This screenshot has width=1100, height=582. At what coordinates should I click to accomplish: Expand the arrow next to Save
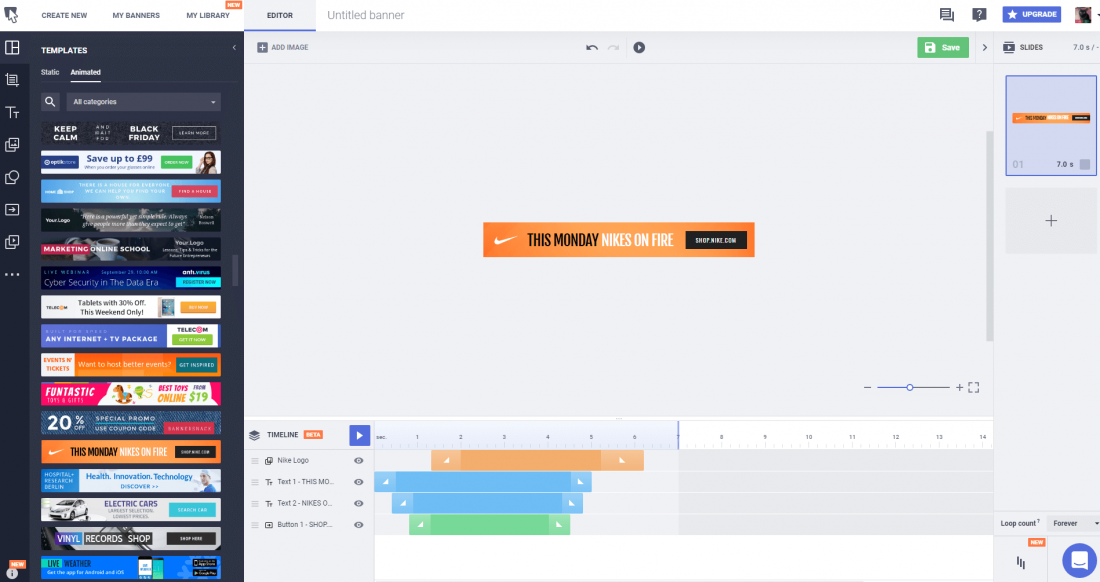point(984,48)
